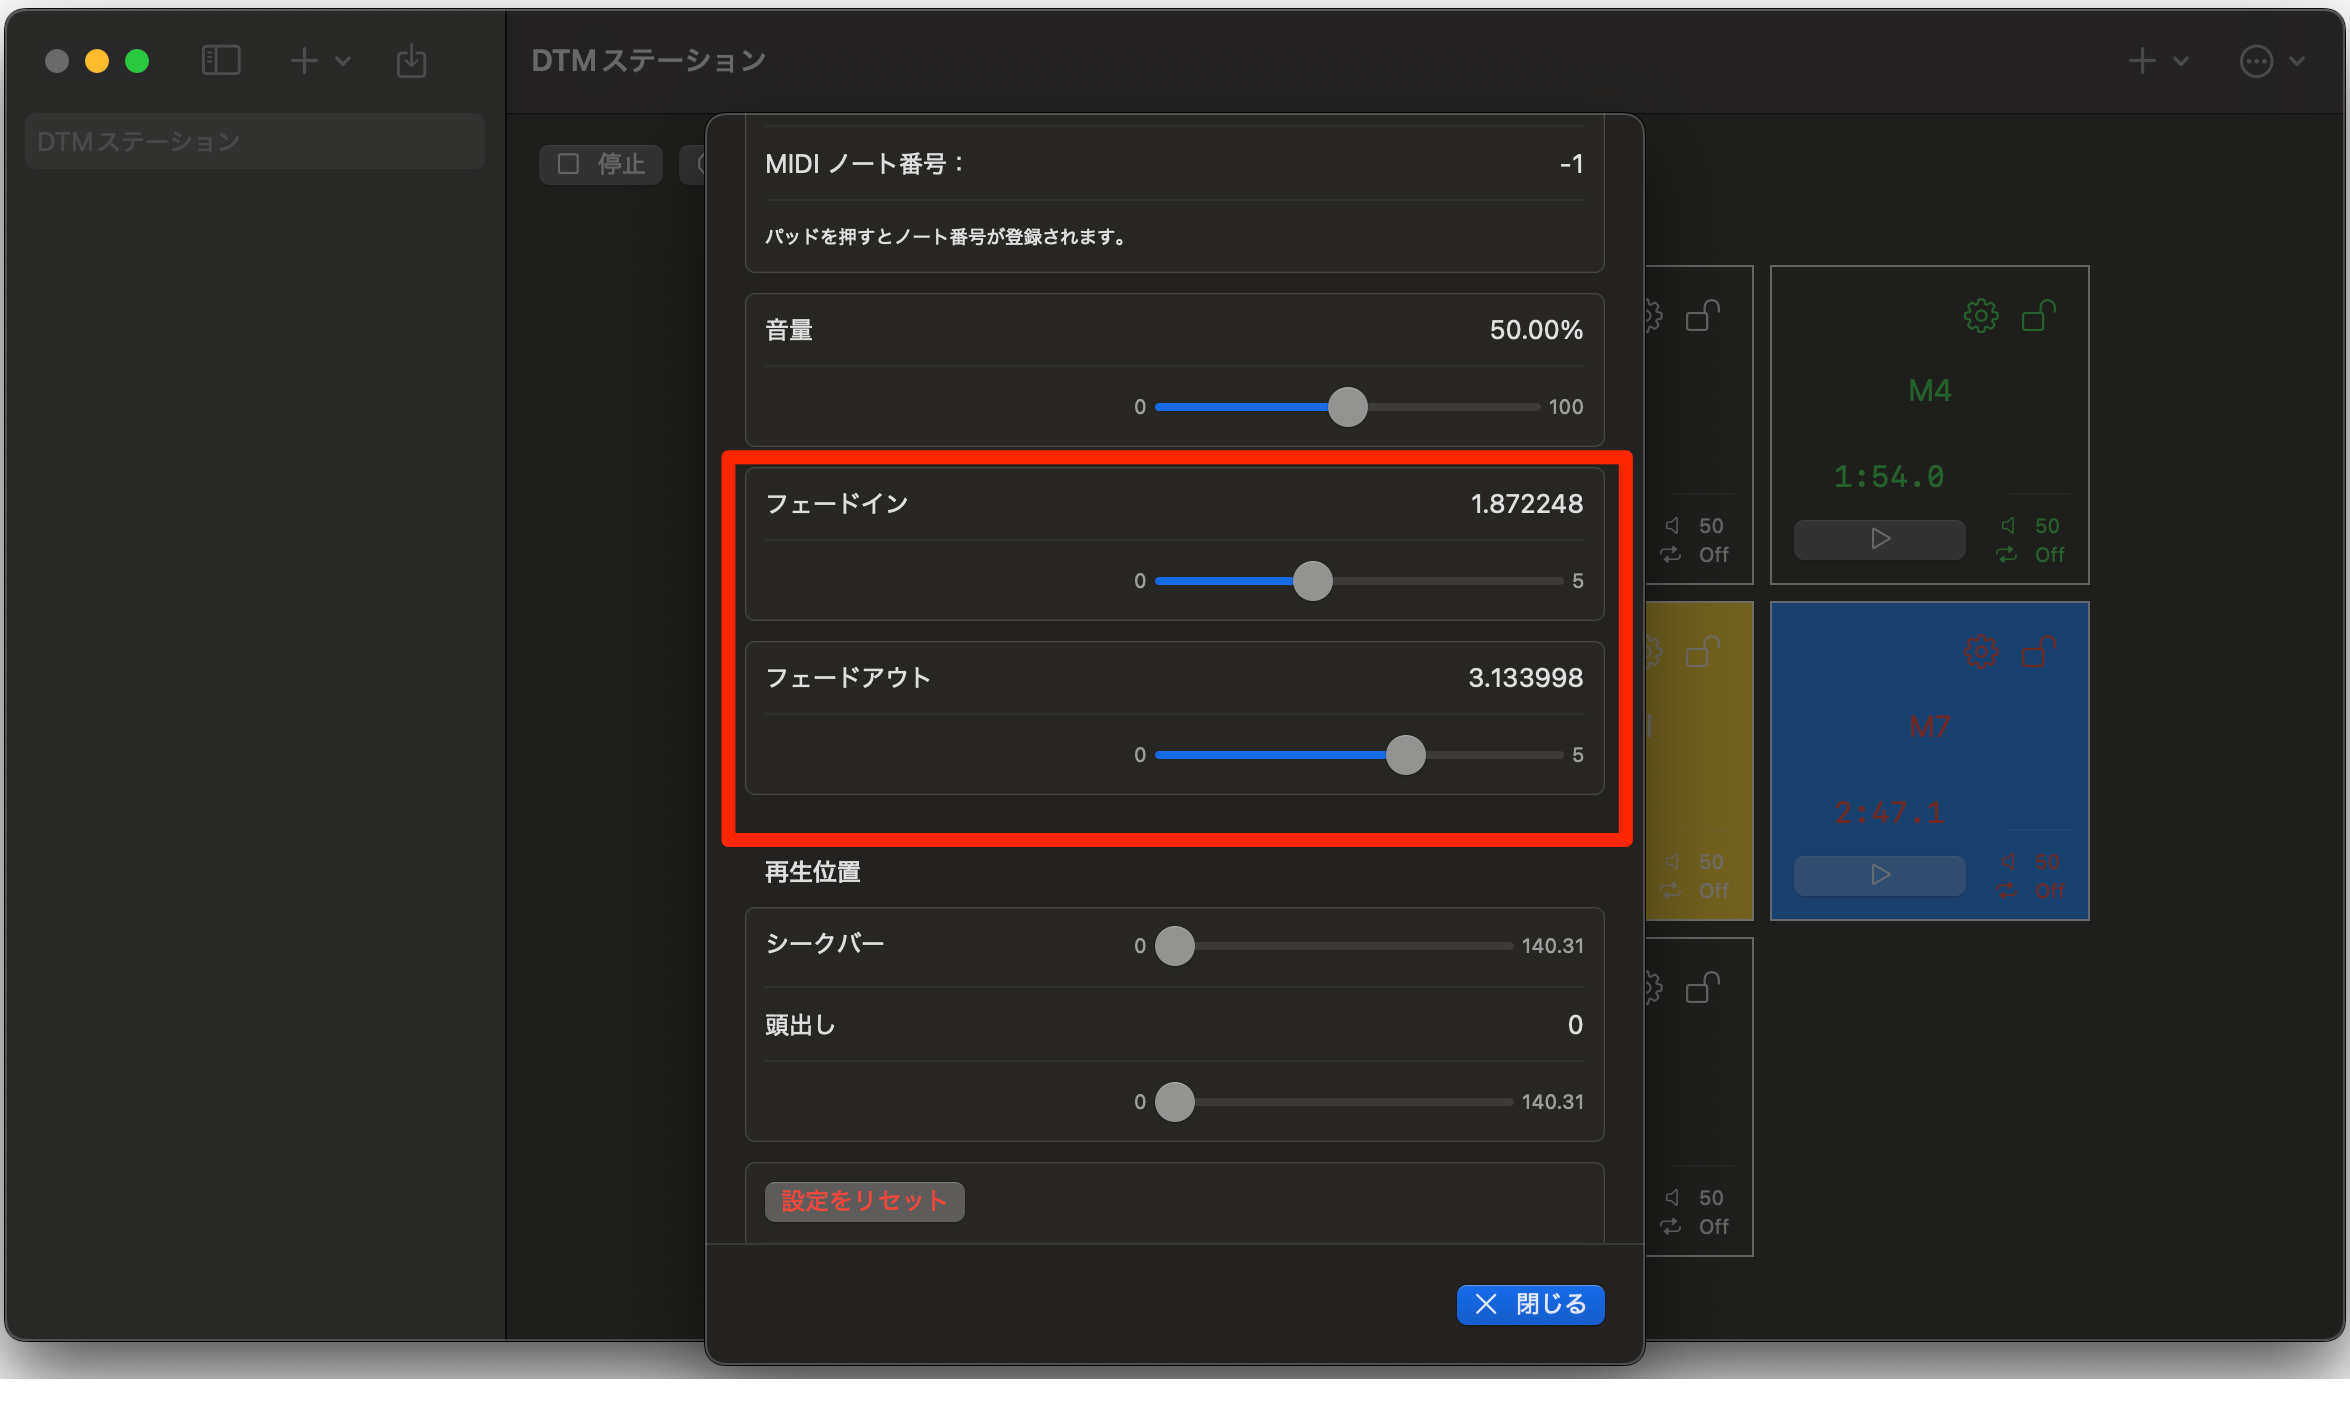Click the 頭出し cue slider knob
The image size is (2350, 1420).
click(1175, 1102)
